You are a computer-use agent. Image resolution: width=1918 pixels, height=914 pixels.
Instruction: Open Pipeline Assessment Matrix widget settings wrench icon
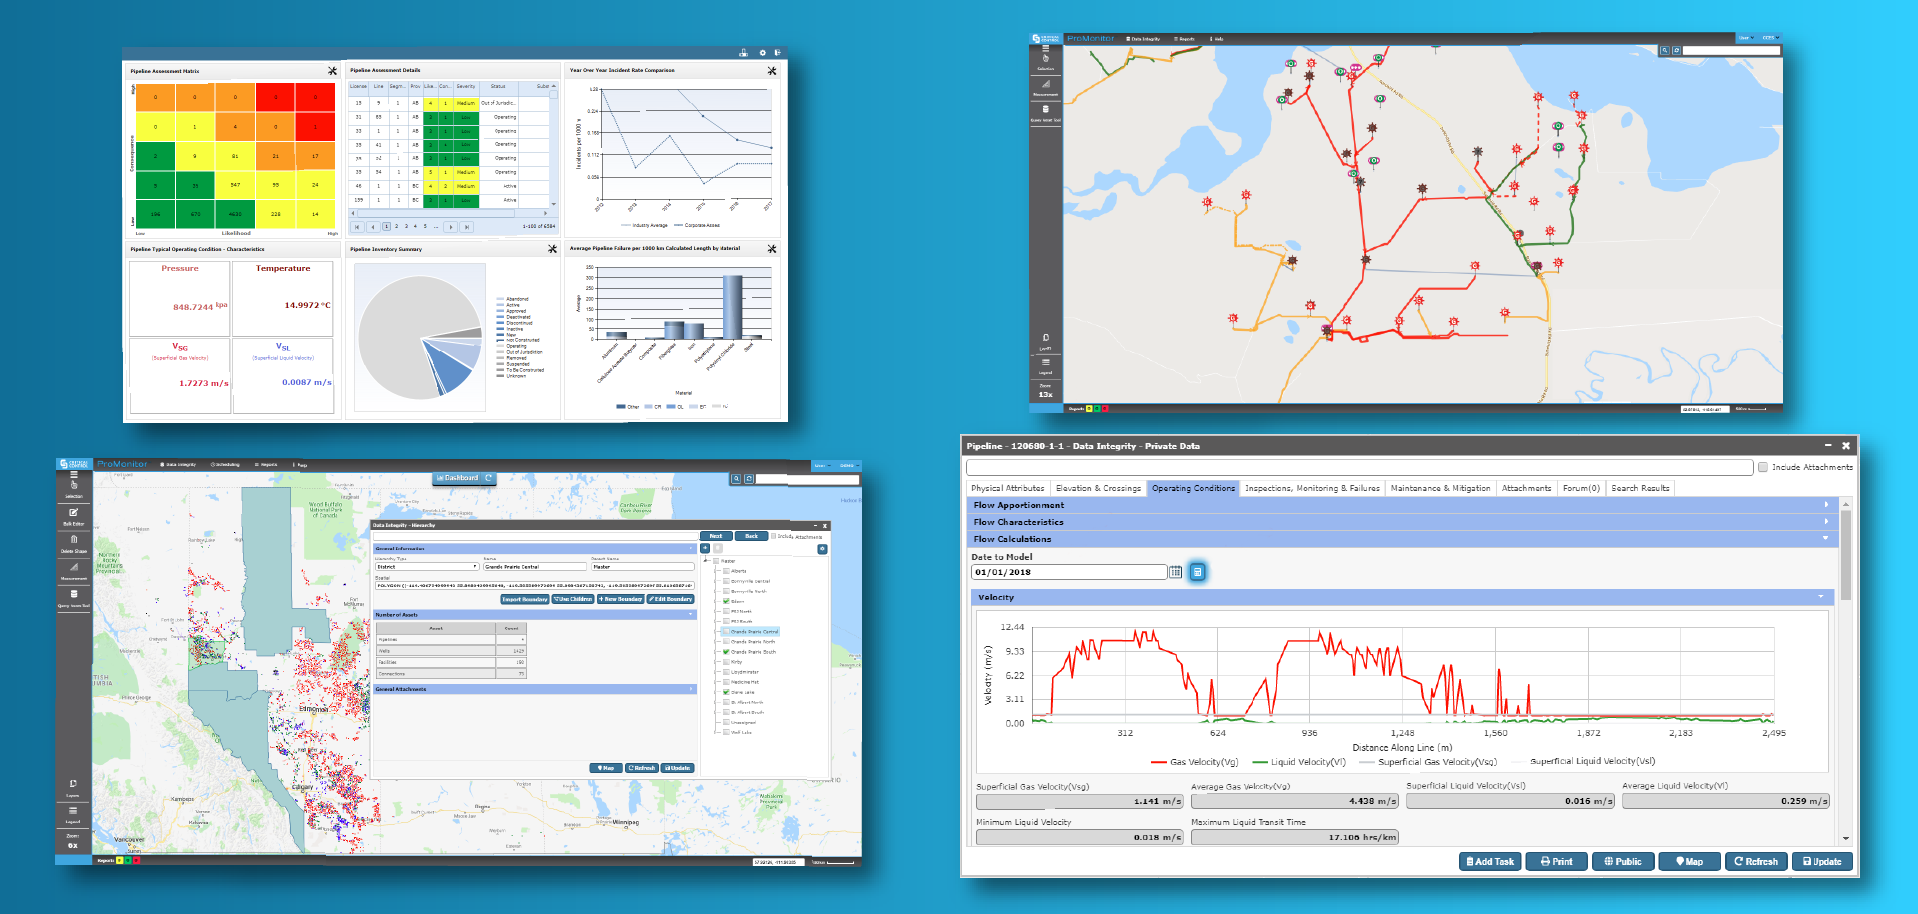(332, 71)
